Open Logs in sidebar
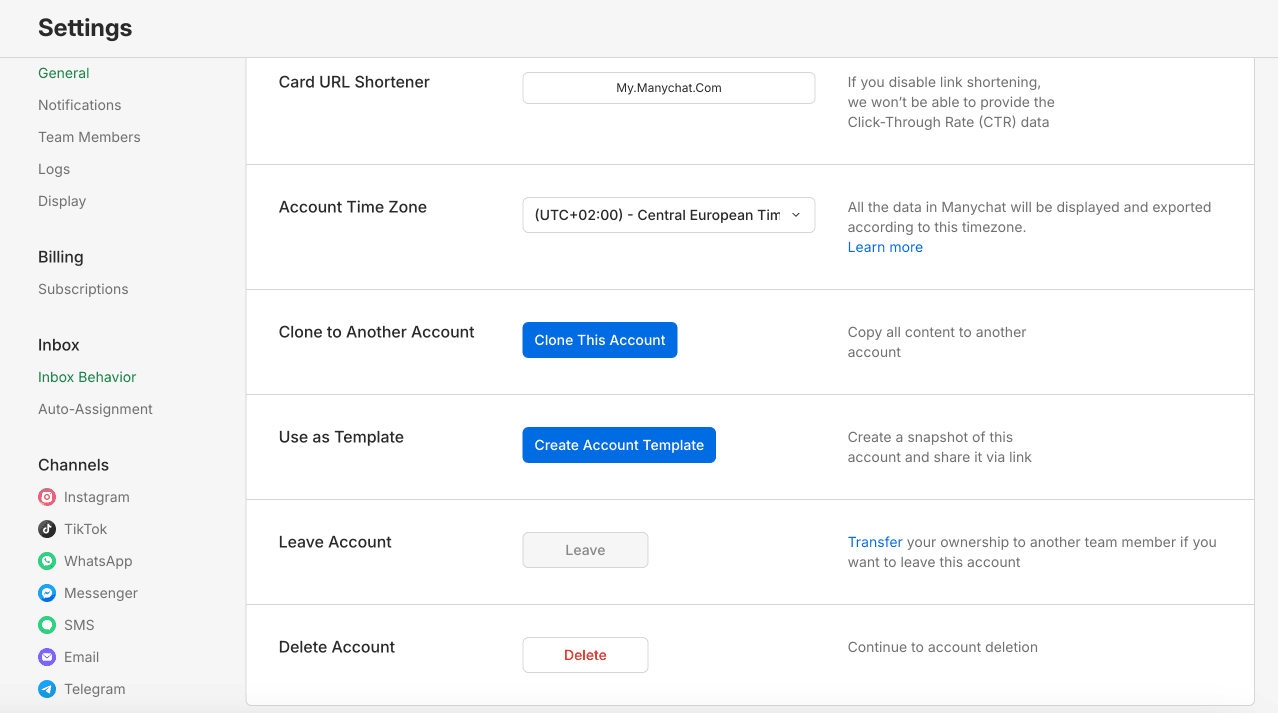Viewport: 1278px width, 713px height. [x=54, y=169]
